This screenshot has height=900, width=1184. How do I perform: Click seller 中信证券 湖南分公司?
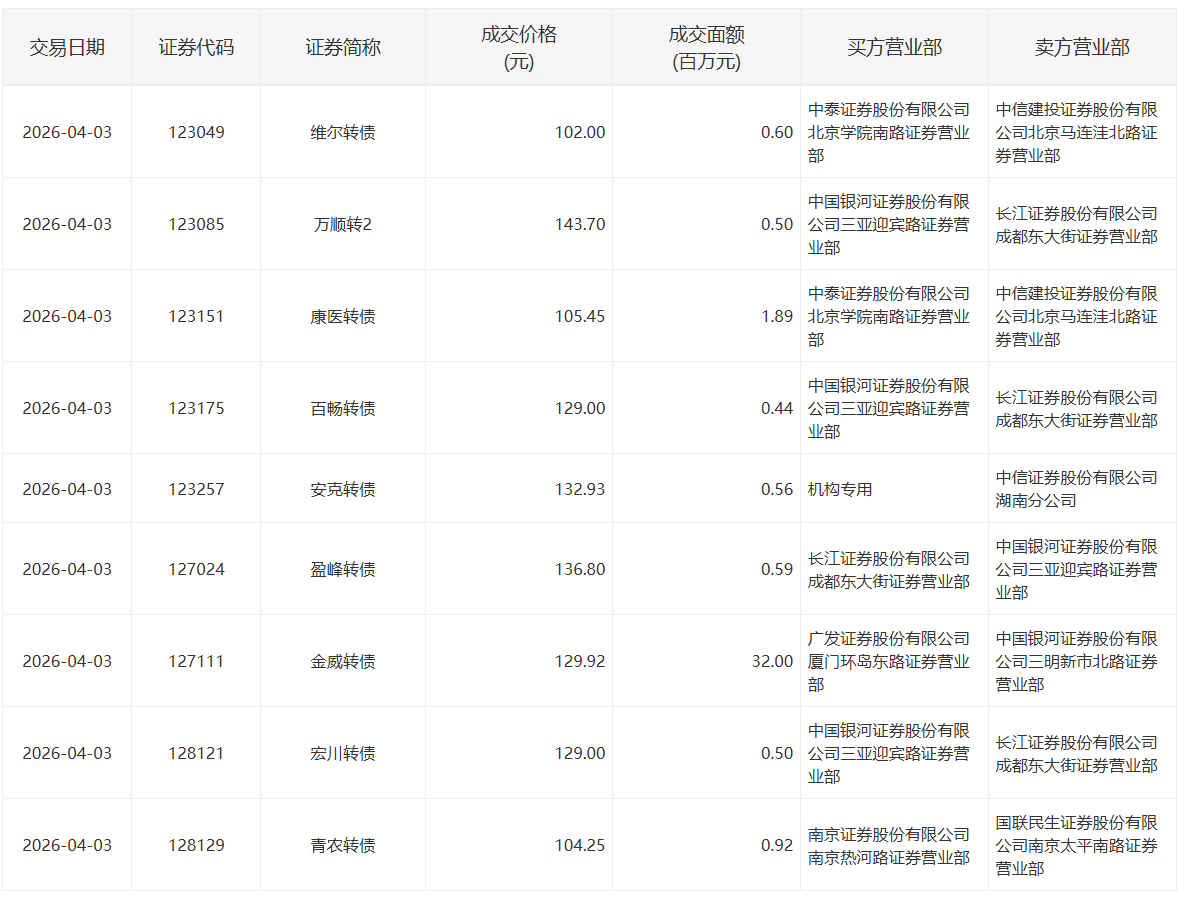coord(1076,489)
